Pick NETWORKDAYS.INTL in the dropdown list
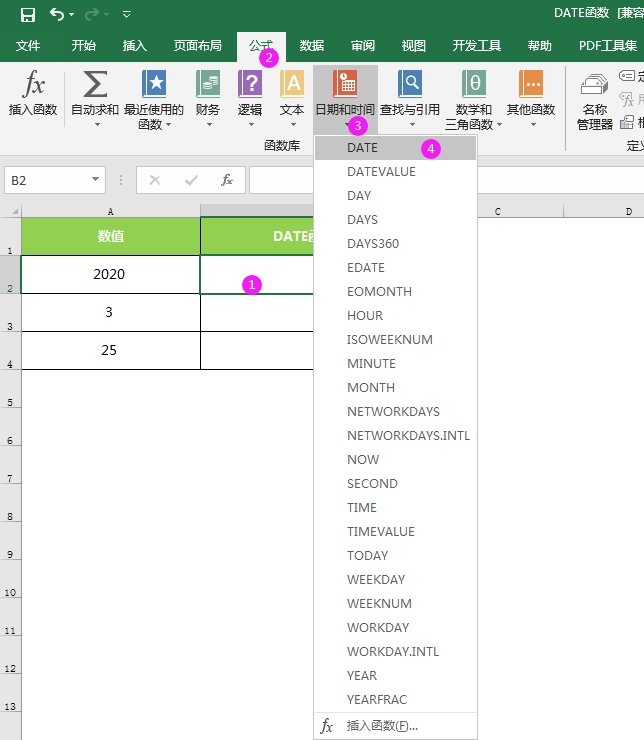Screen dimensions: 644x740 click(x=395, y=436)
